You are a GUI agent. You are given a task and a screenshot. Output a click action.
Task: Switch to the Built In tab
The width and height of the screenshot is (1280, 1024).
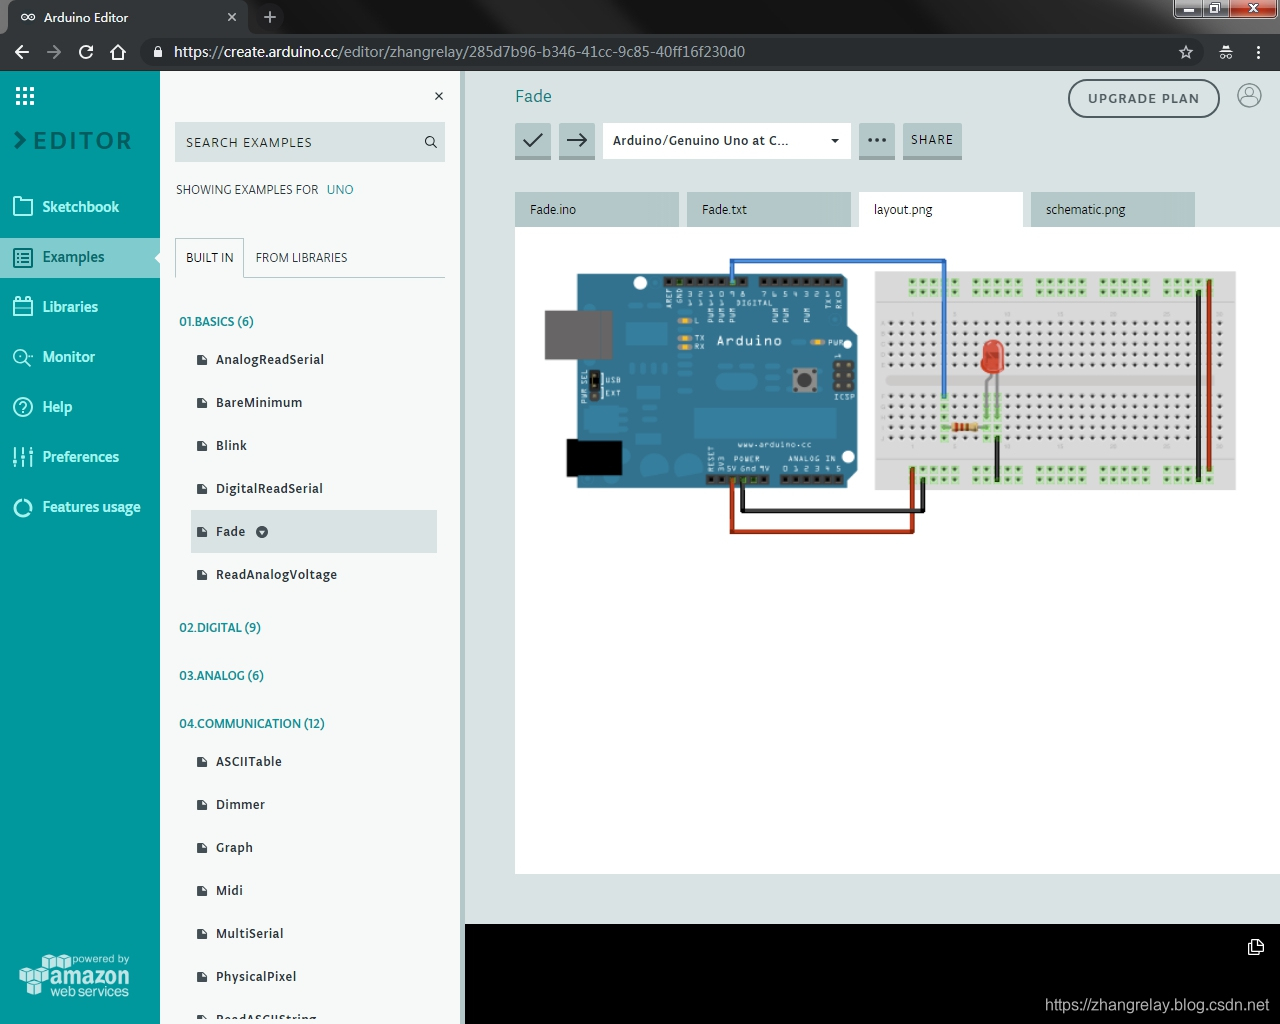pos(210,257)
